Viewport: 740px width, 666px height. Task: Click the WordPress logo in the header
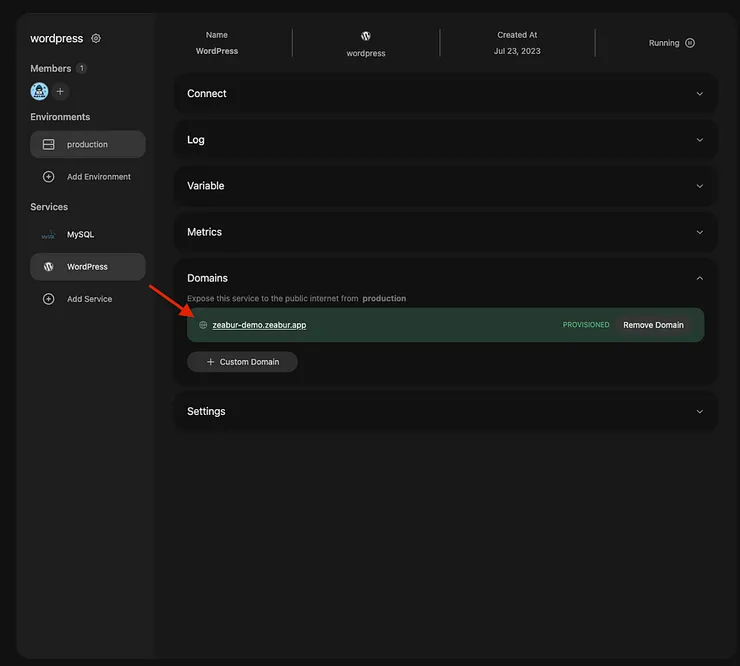(x=365, y=36)
